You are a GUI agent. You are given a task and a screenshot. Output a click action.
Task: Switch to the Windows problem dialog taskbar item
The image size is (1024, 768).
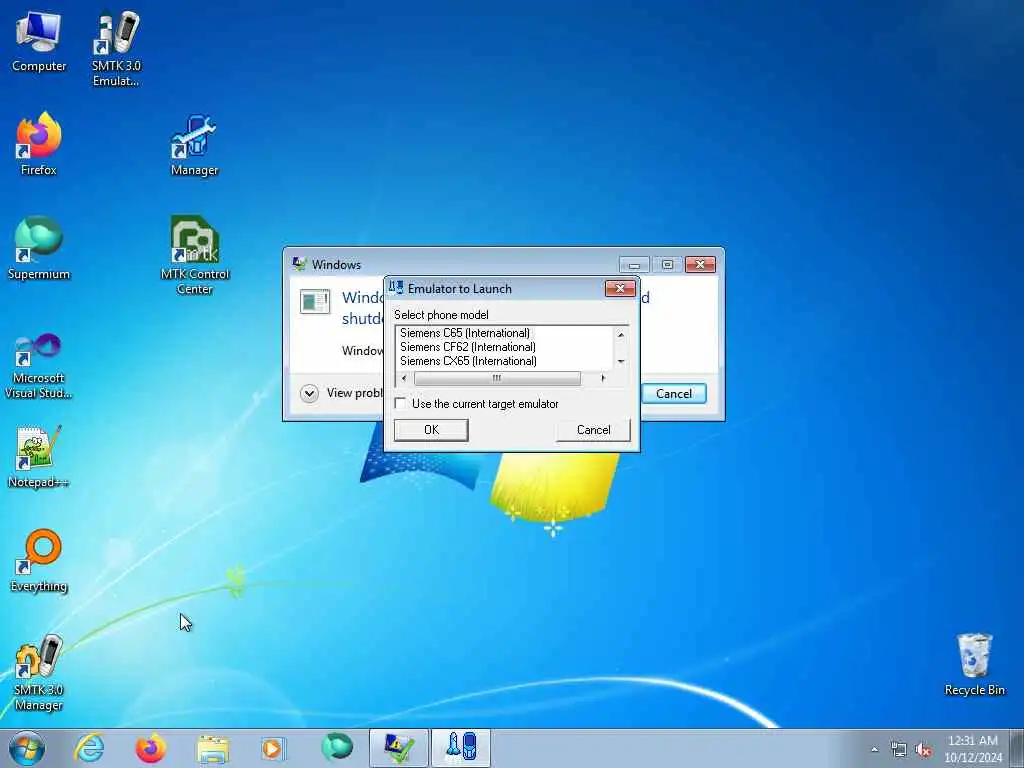pyautogui.click(x=398, y=748)
